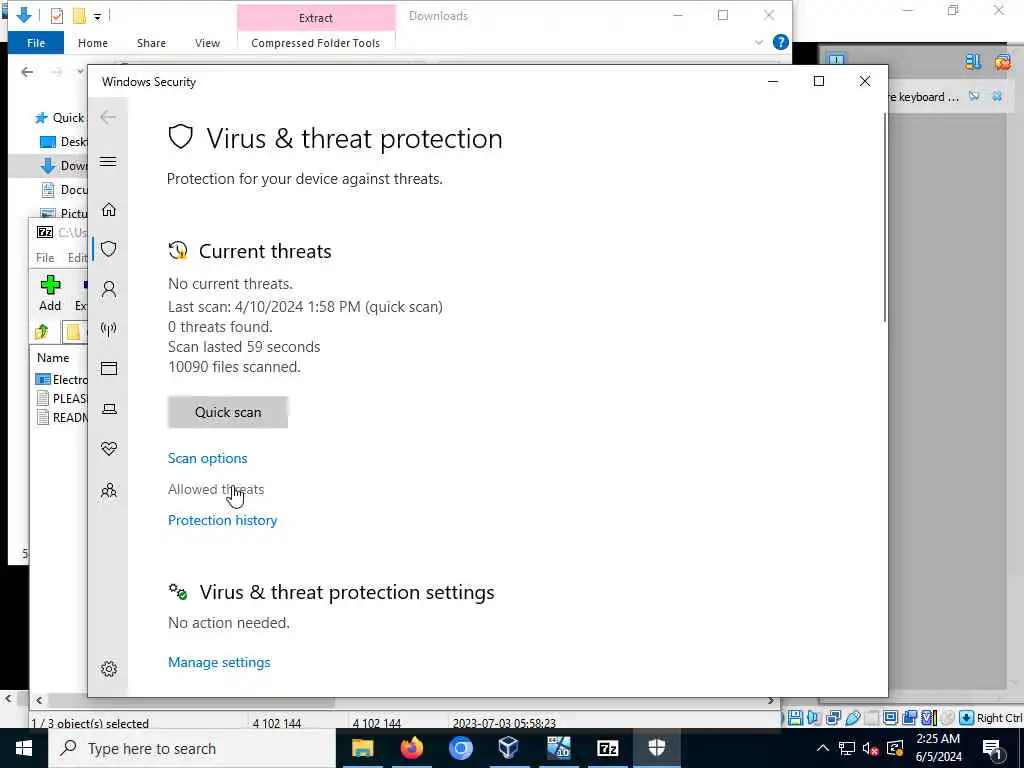Open File tab in File Explorer
This screenshot has width=1024, height=768.
point(36,43)
